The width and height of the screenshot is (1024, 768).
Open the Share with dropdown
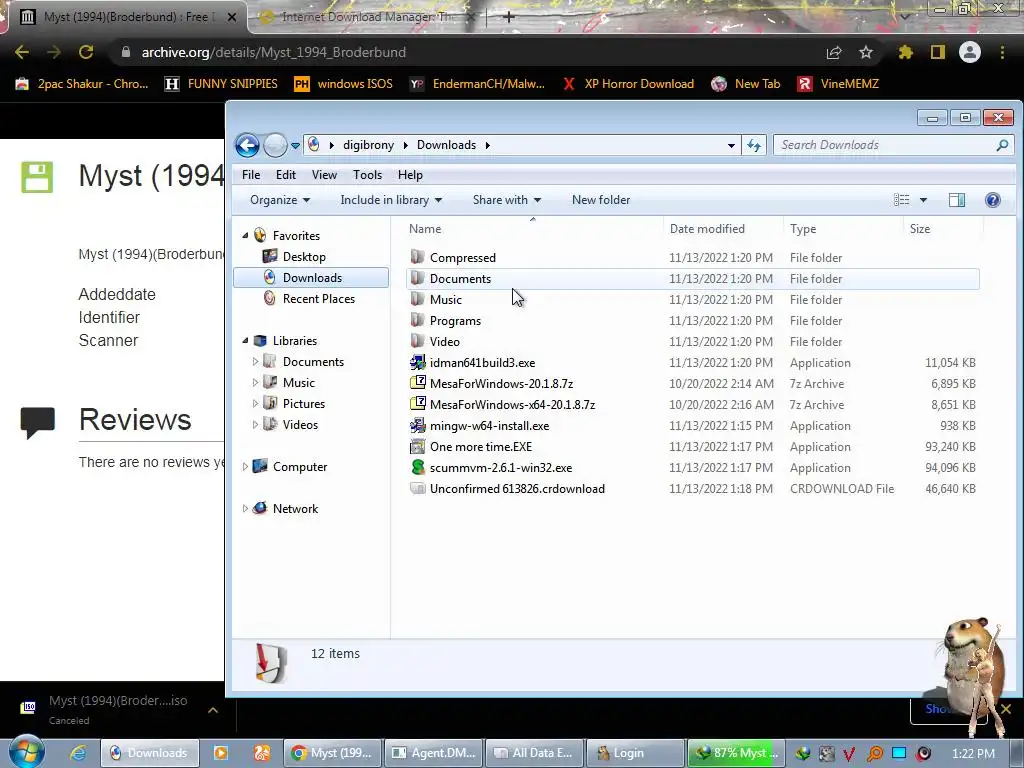(x=507, y=200)
